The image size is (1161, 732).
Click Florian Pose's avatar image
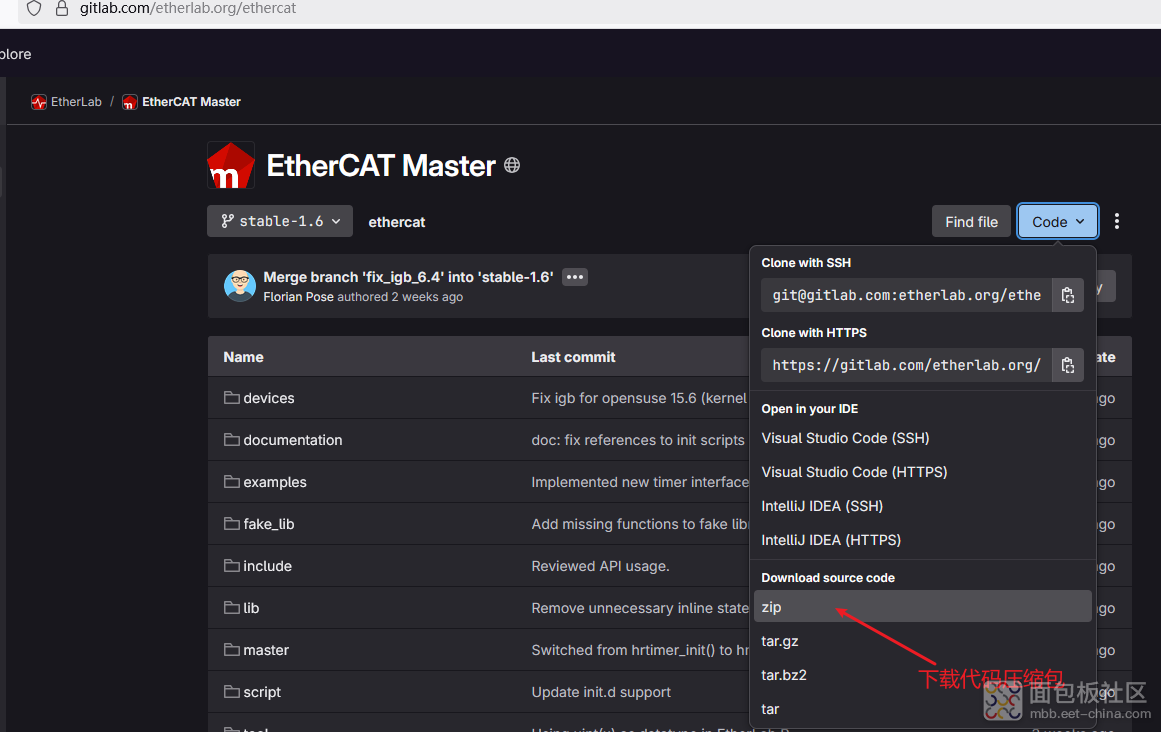pos(240,286)
